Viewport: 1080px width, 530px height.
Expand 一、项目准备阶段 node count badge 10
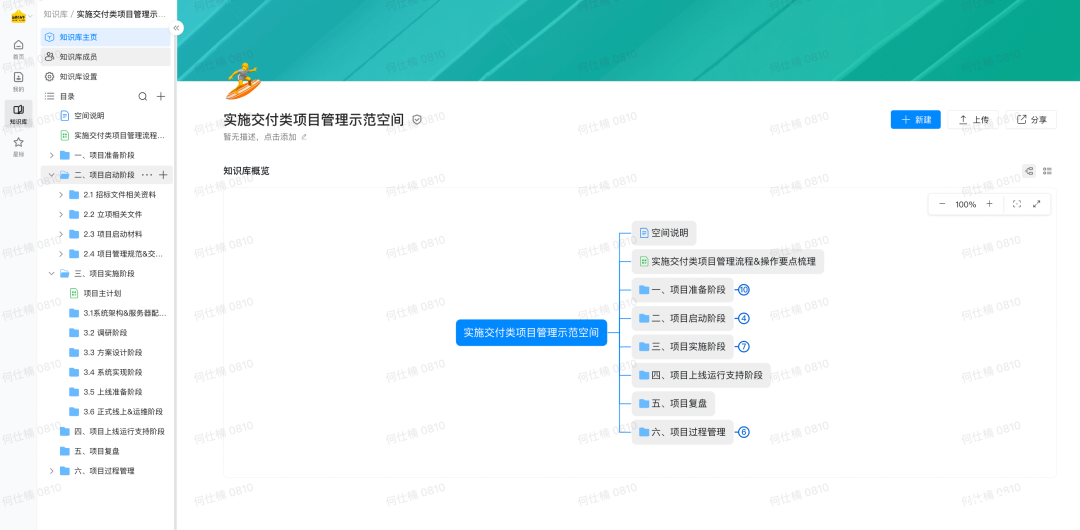pos(743,290)
